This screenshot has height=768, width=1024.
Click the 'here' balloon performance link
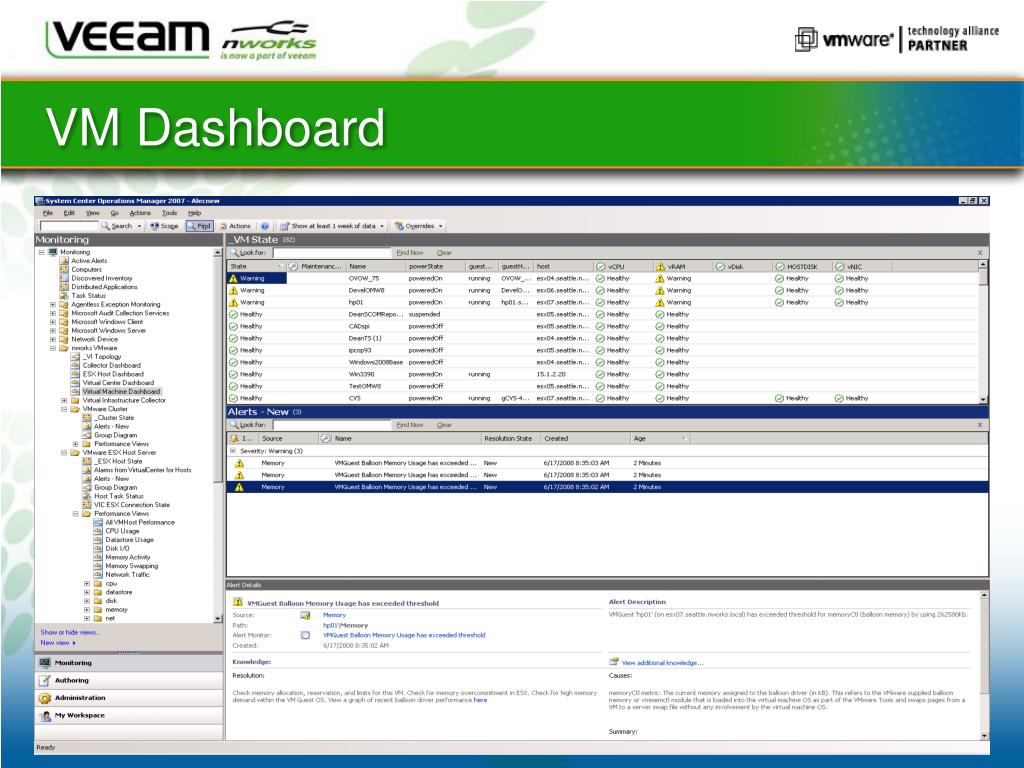pyautogui.click(x=481, y=700)
